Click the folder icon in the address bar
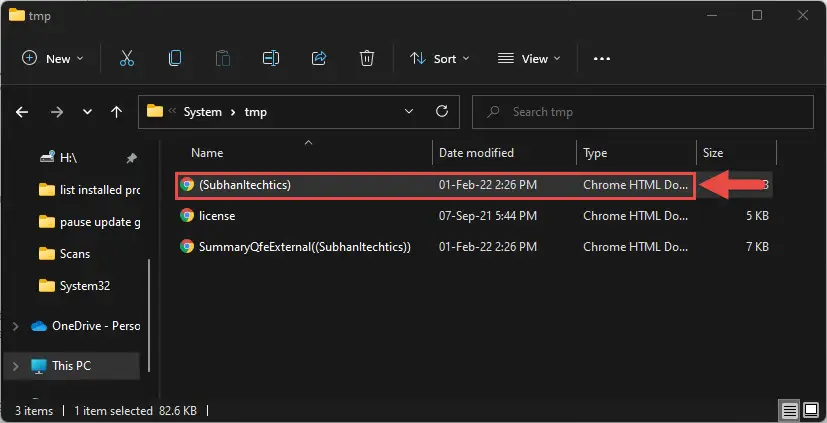Image resolution: width=827 pixels, height=423 pixels. tap(155, 111)
